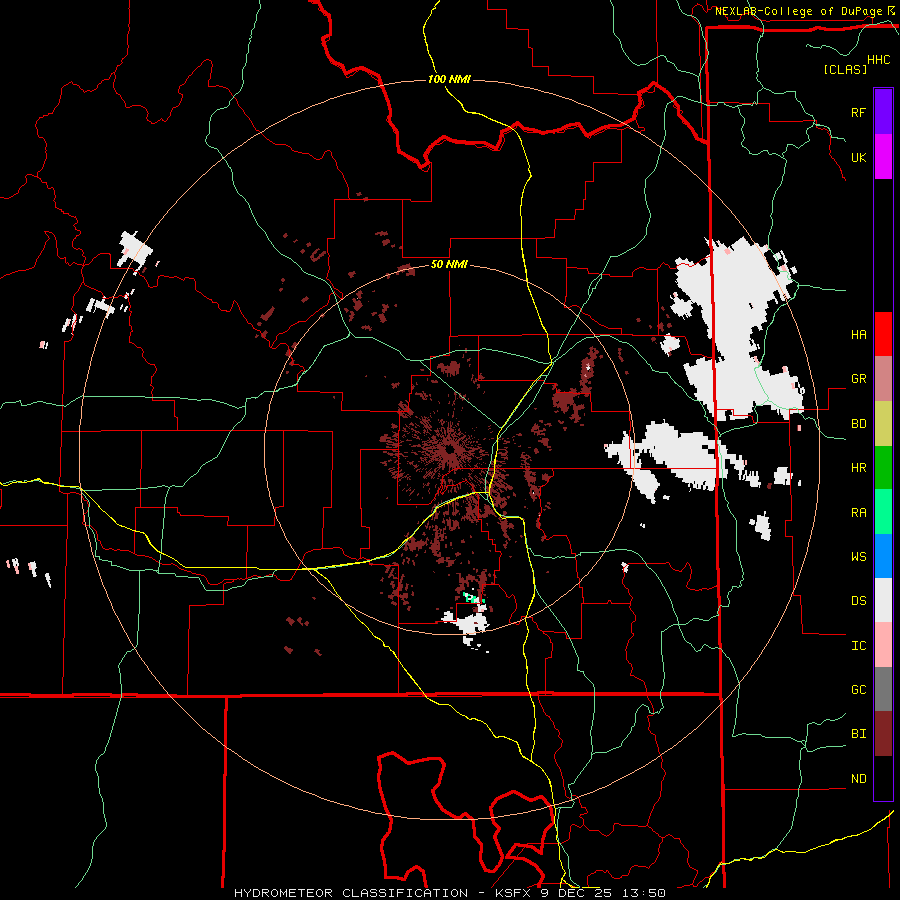Click the '50 NMI' range ring label
The width and height of the screenshot is (900, 900).
(449, 264)
